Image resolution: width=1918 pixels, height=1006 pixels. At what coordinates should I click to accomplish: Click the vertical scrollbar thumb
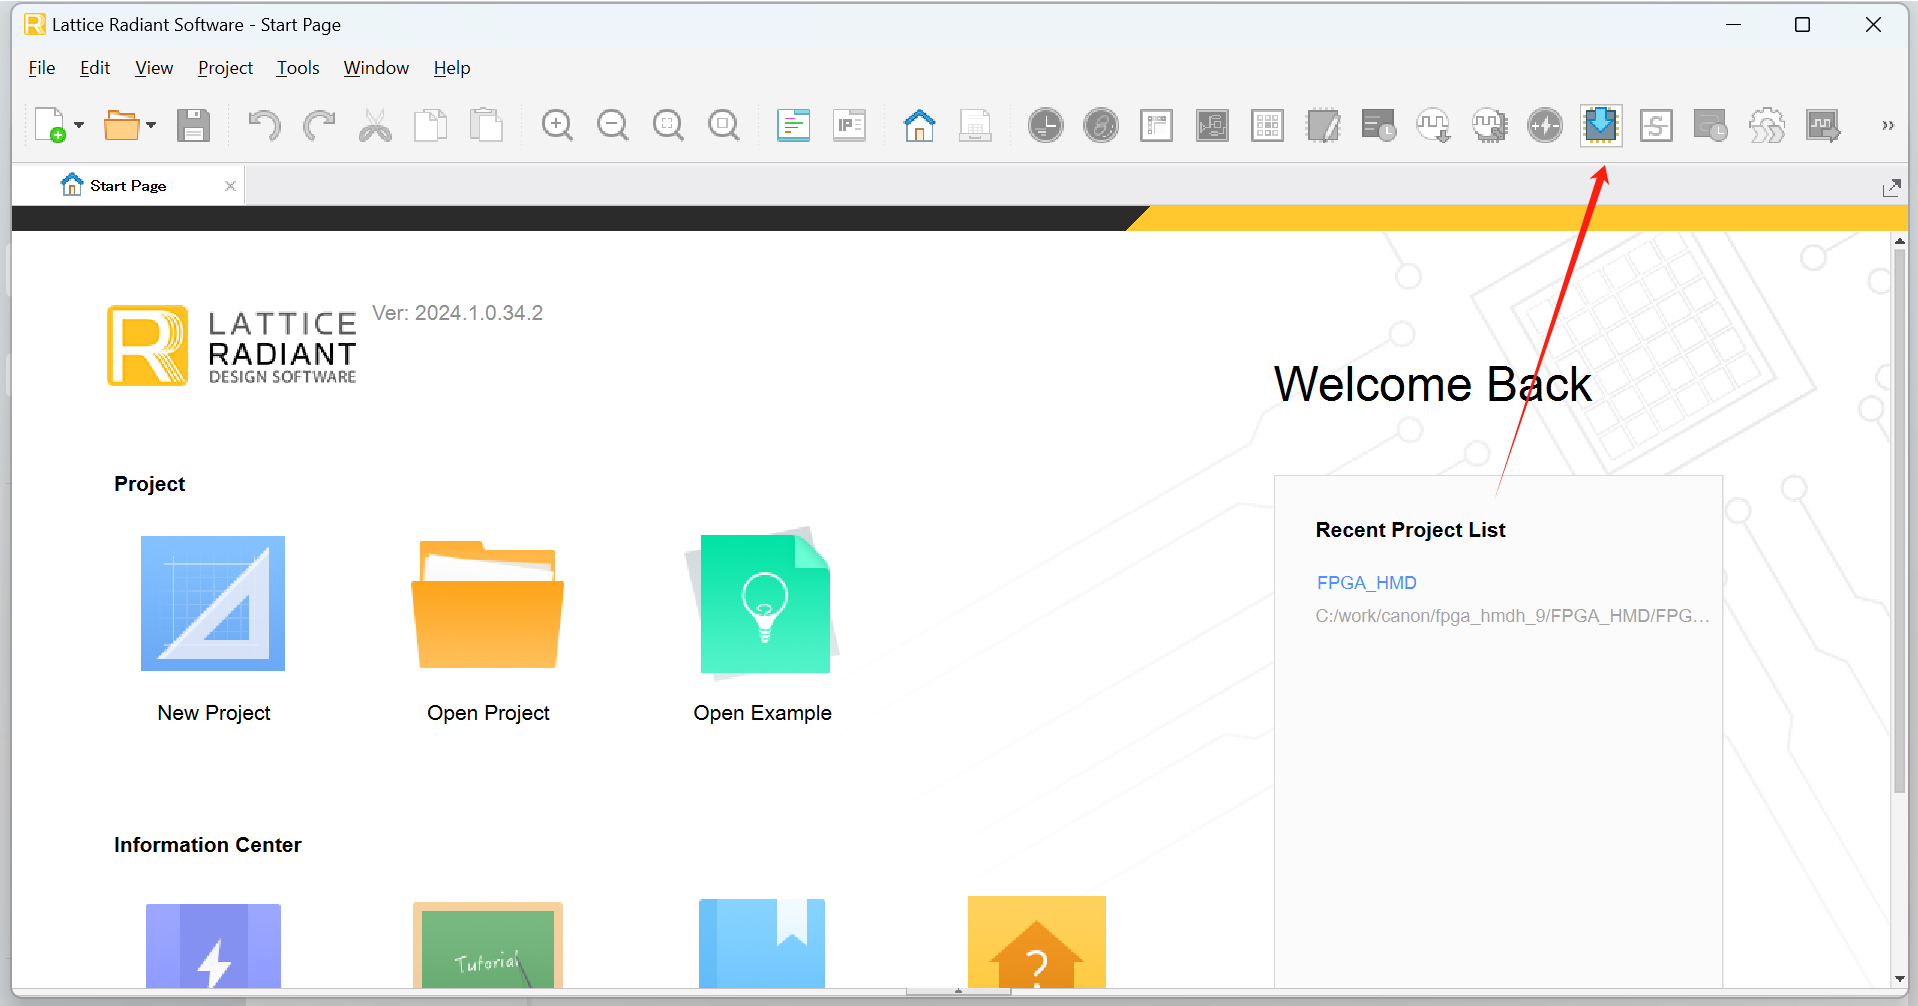1899,520
